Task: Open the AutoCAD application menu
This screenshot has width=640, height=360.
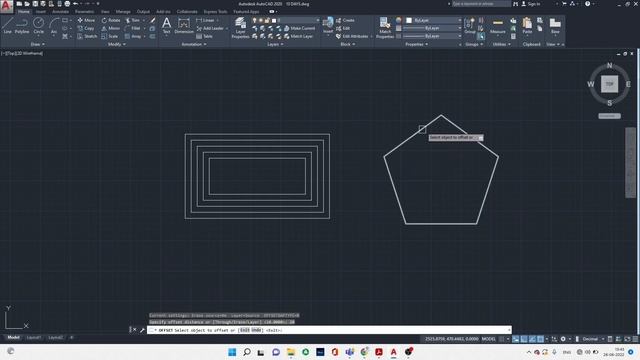Action: point(6,7)
